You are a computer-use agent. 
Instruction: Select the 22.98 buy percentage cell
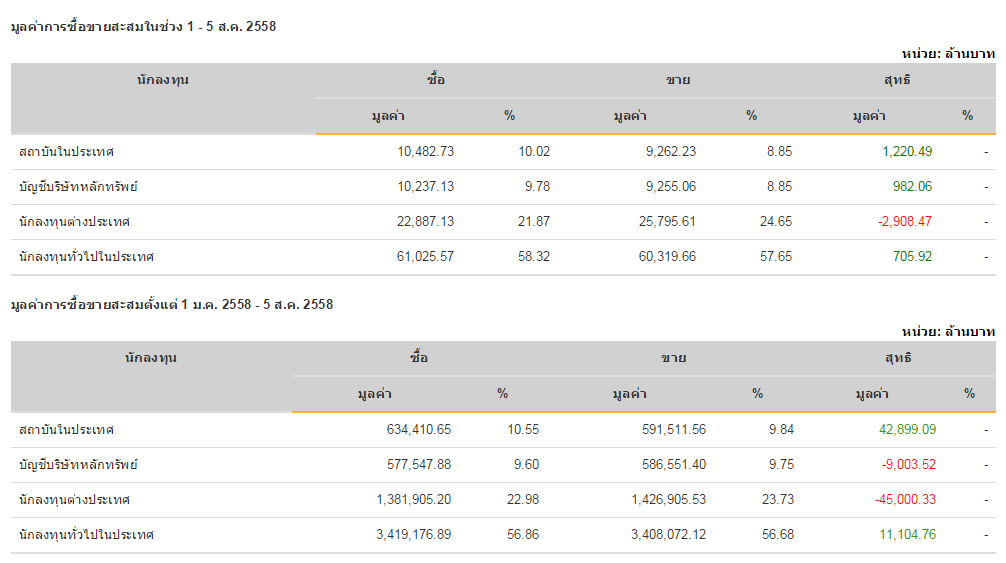coord(523,500)
